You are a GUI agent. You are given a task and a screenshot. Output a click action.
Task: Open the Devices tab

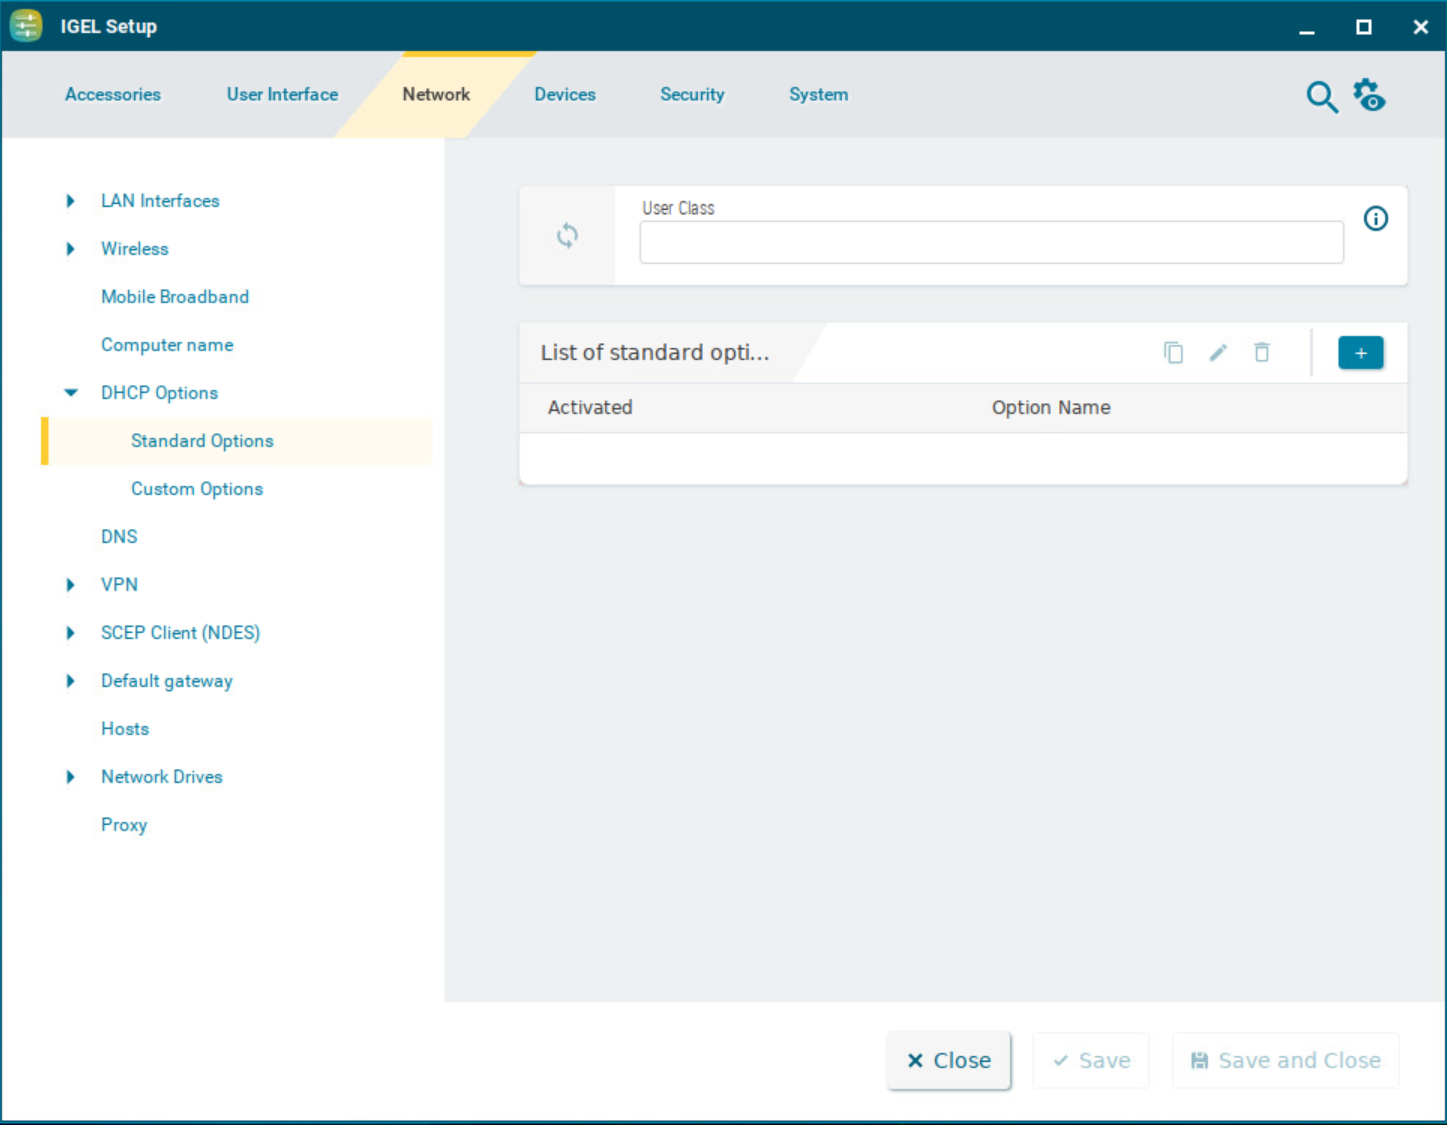point(565,94)
